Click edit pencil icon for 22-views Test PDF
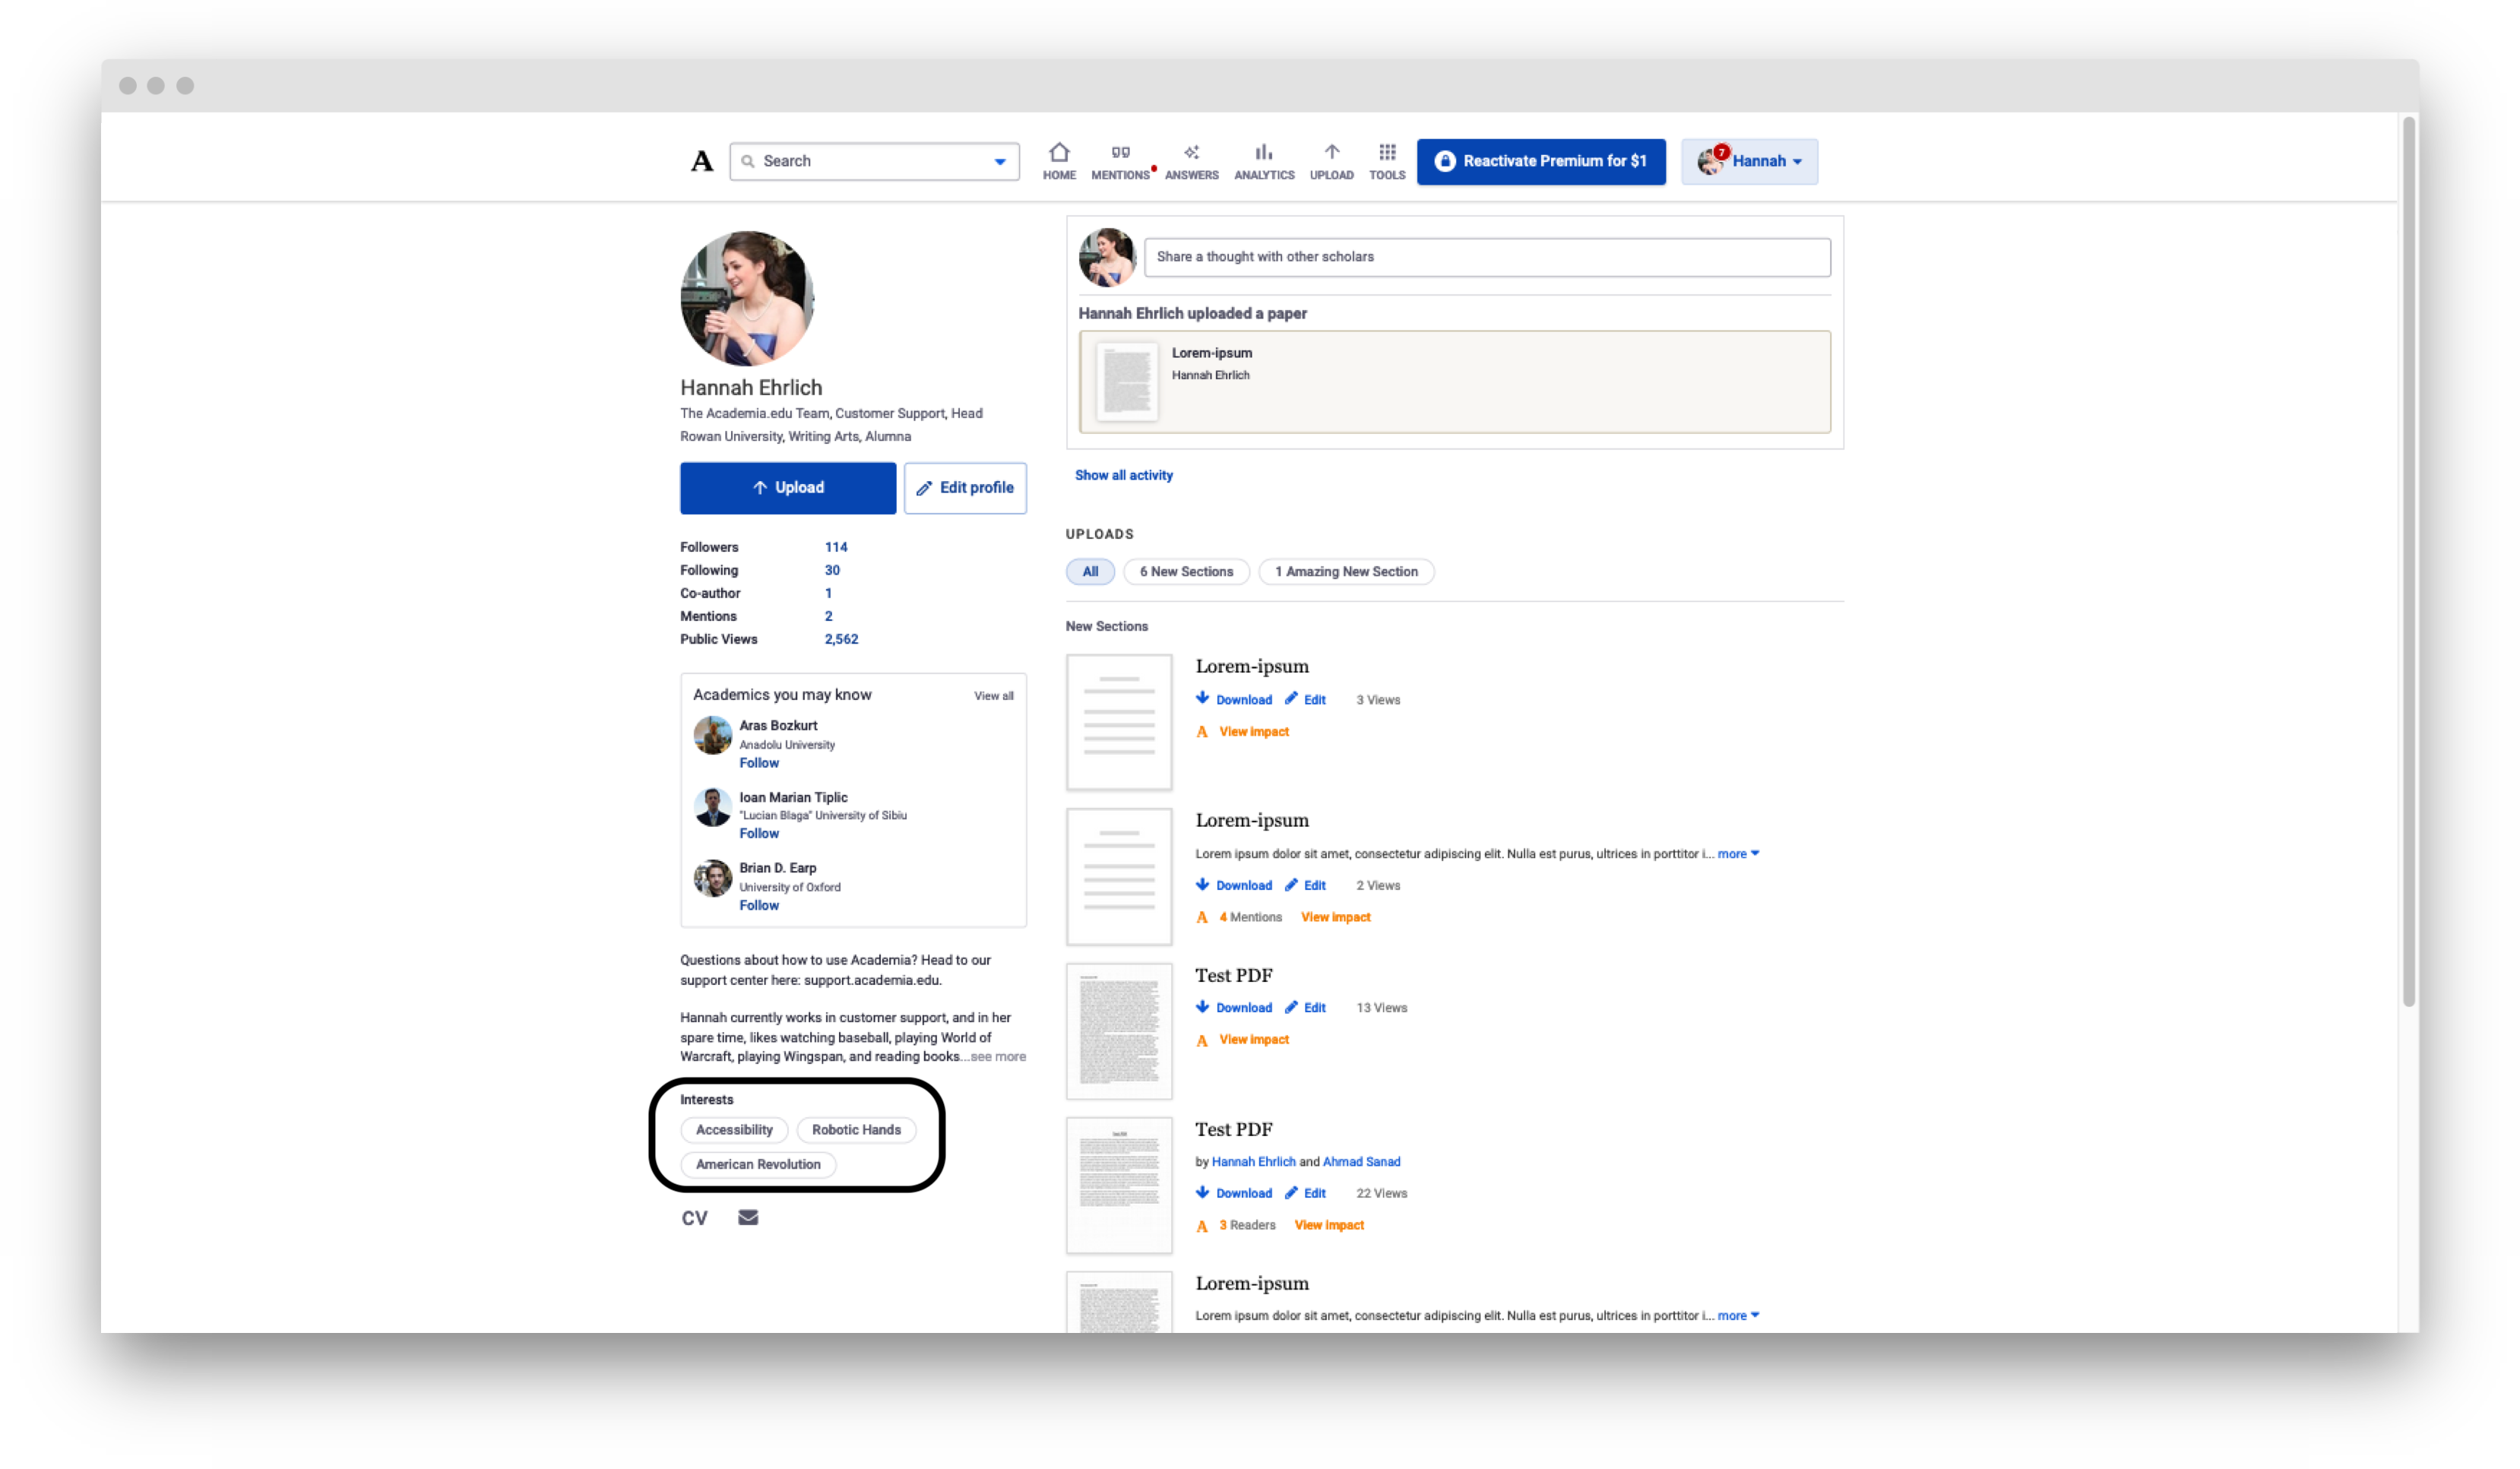The image size is (2520, 1469). 1291,1193
